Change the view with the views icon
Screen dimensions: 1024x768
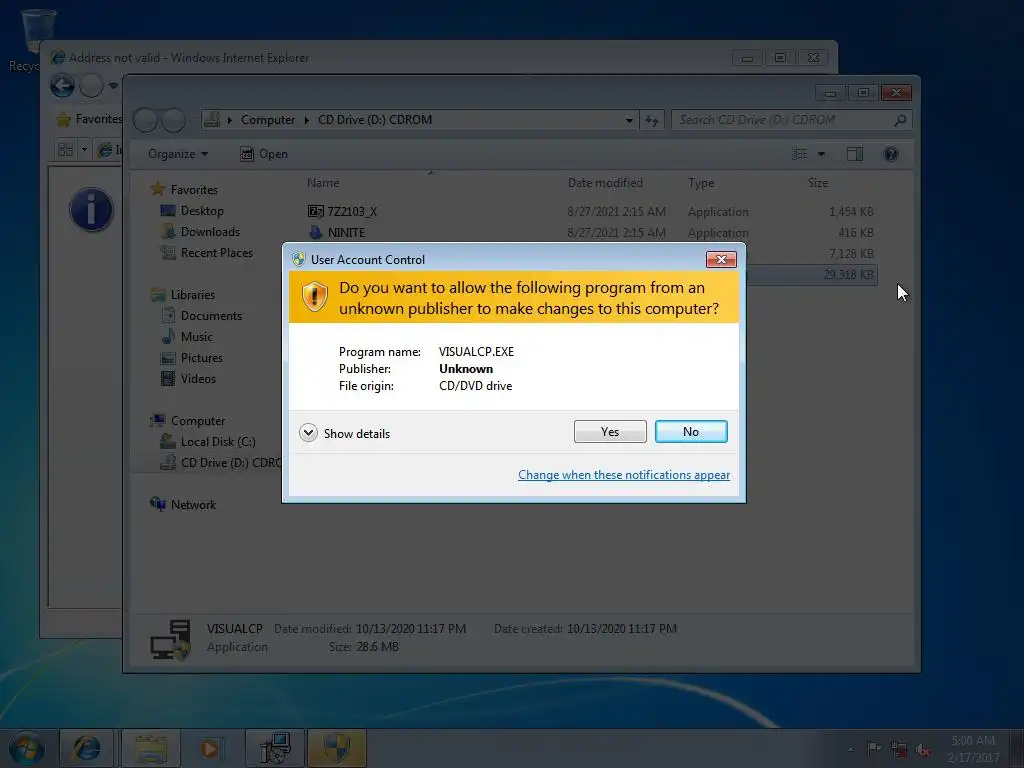coord(799,154)
